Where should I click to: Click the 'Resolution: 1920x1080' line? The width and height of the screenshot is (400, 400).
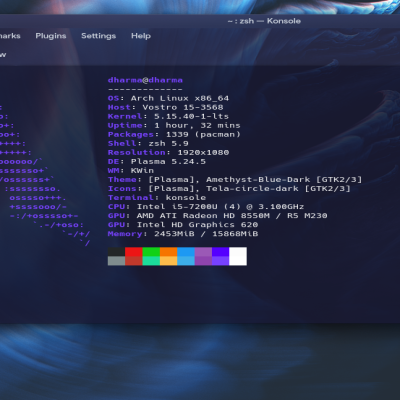point(168,152)
